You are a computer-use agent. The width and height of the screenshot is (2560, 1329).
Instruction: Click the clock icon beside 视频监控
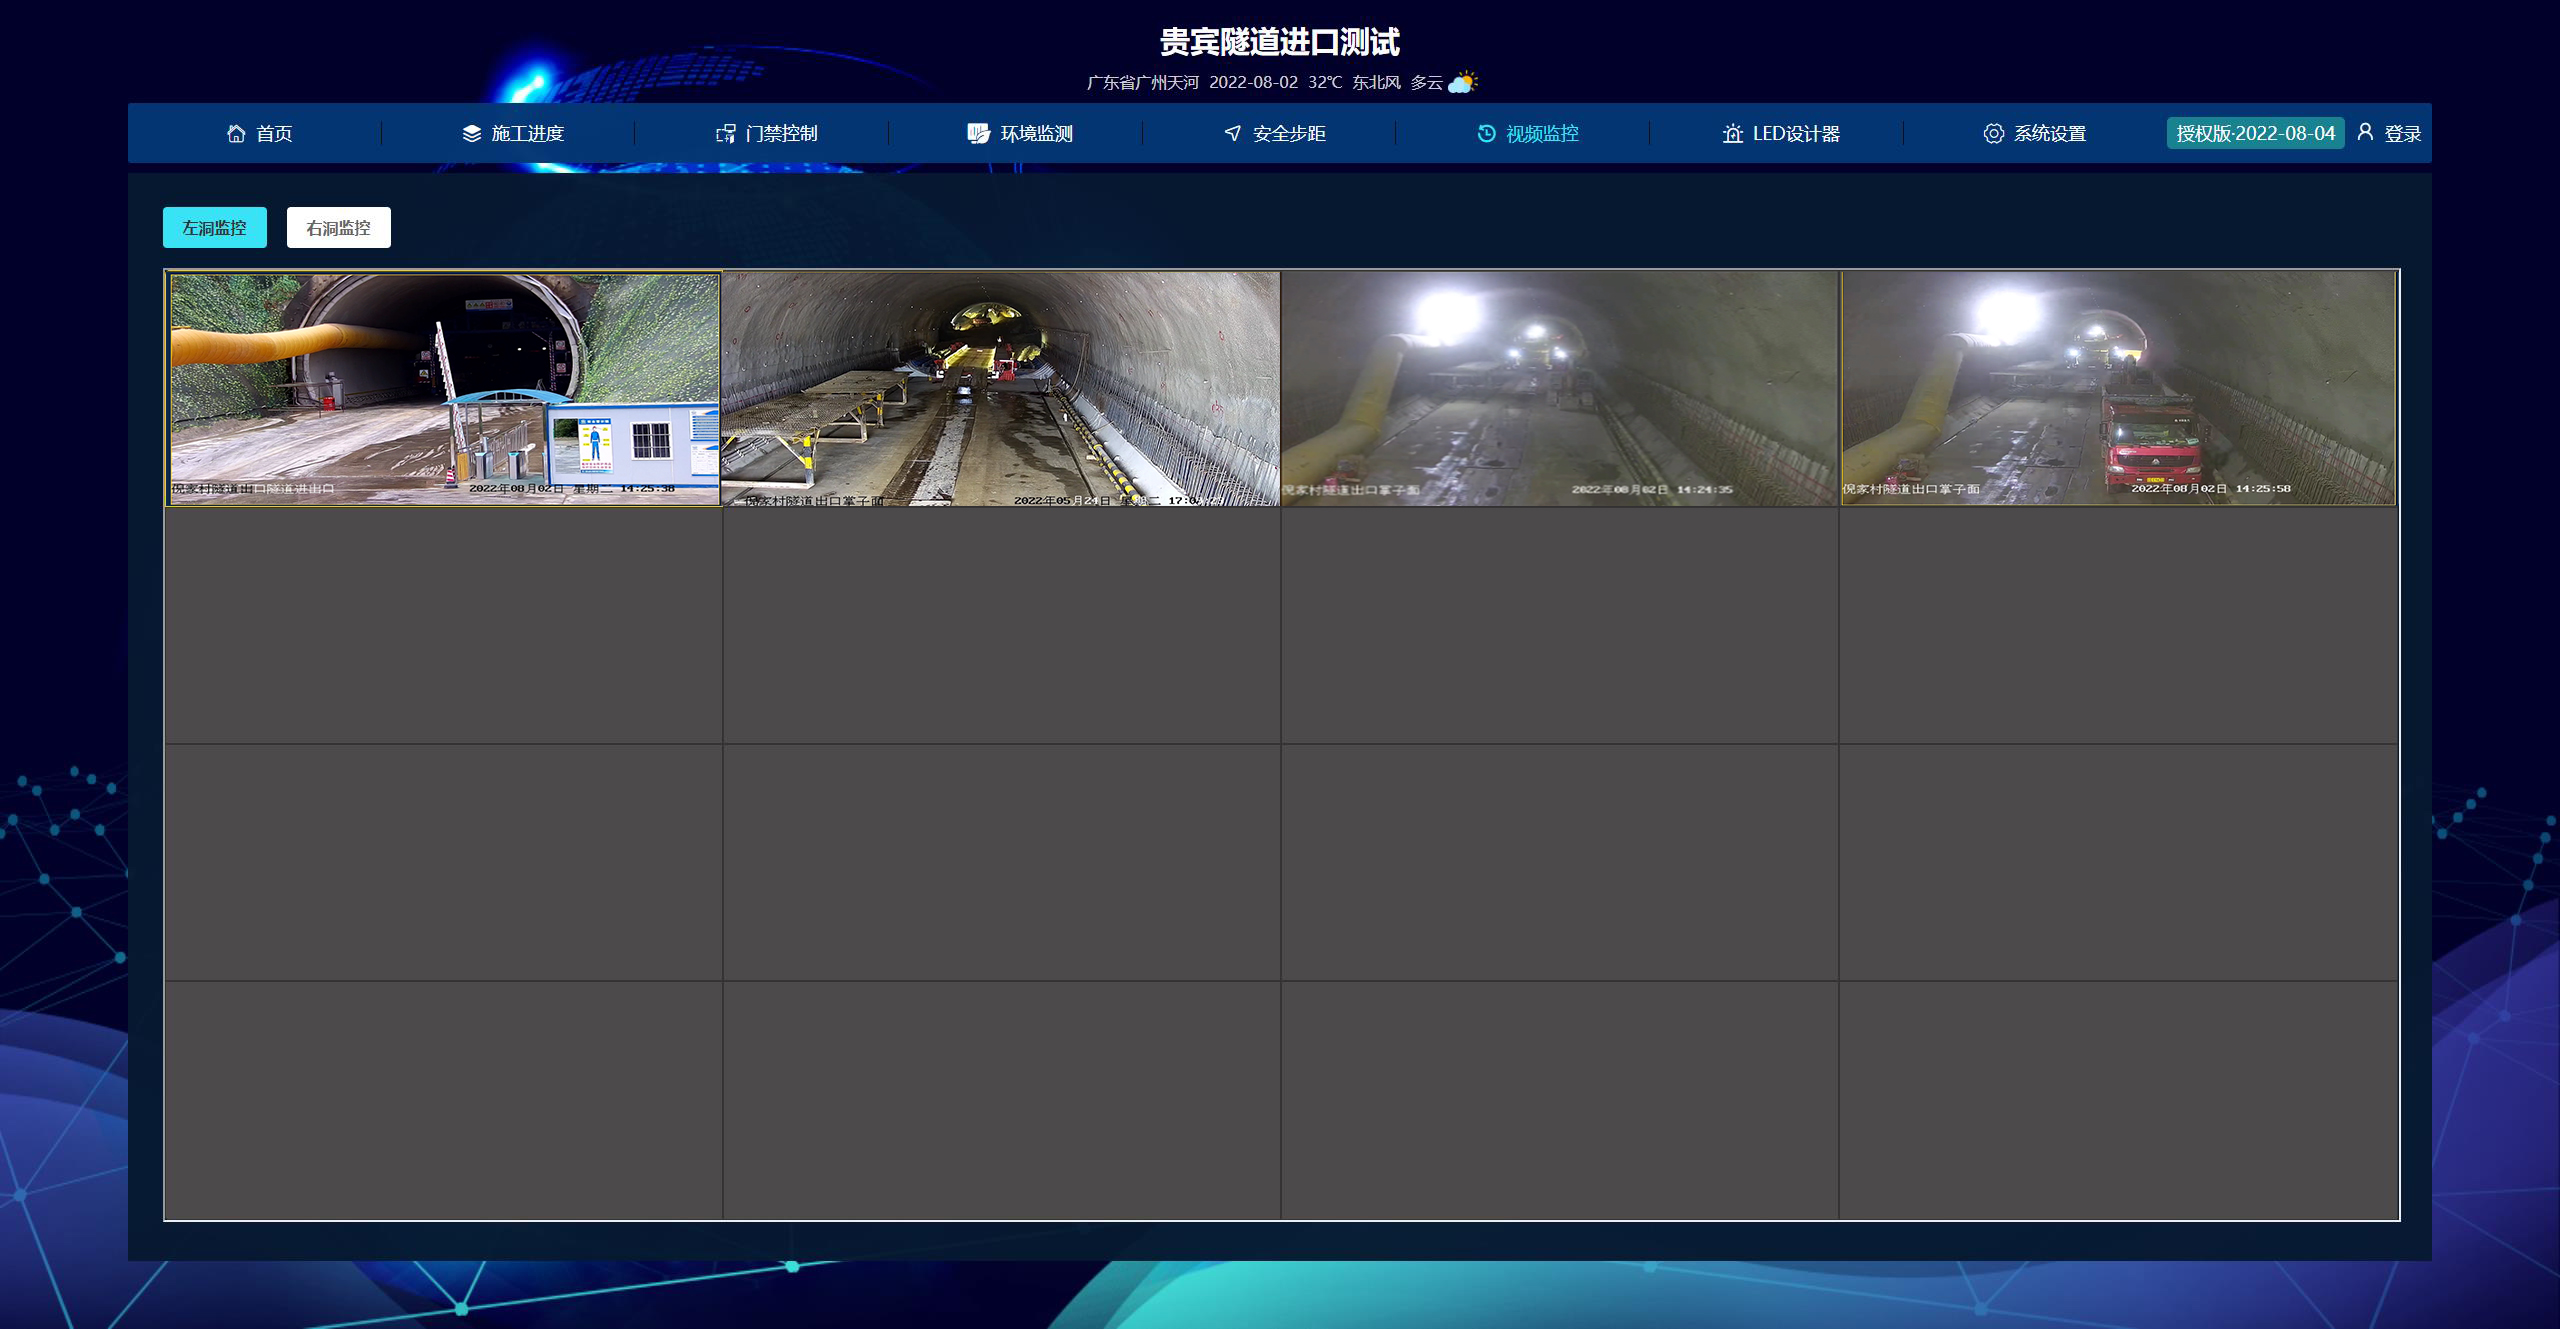coord(1487,133)
